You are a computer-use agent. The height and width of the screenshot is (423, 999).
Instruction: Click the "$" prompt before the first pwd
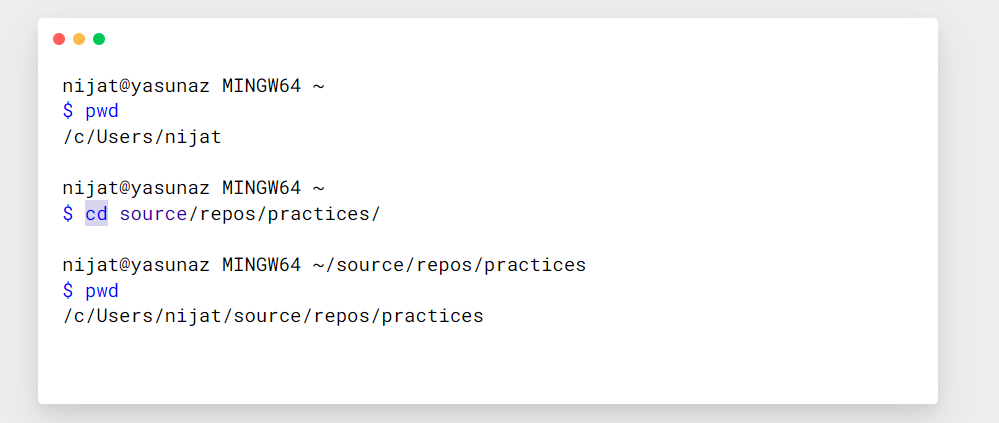(68, 111)
